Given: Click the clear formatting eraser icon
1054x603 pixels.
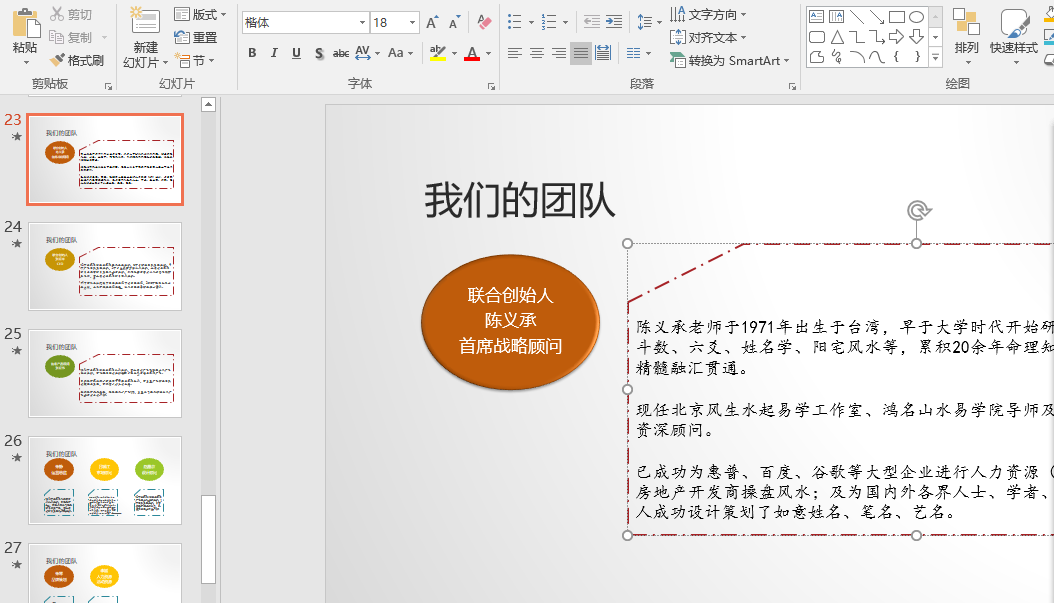Looking at the screenshot, I should [484, 22].
